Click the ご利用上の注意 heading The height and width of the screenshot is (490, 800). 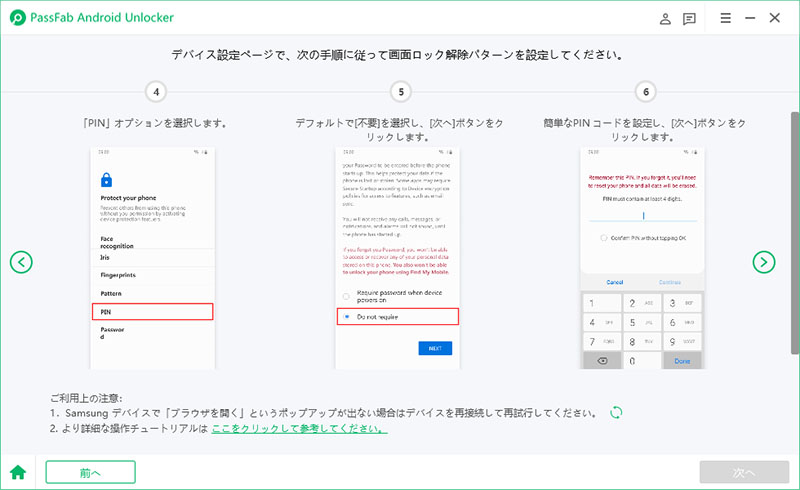[86, 398]
